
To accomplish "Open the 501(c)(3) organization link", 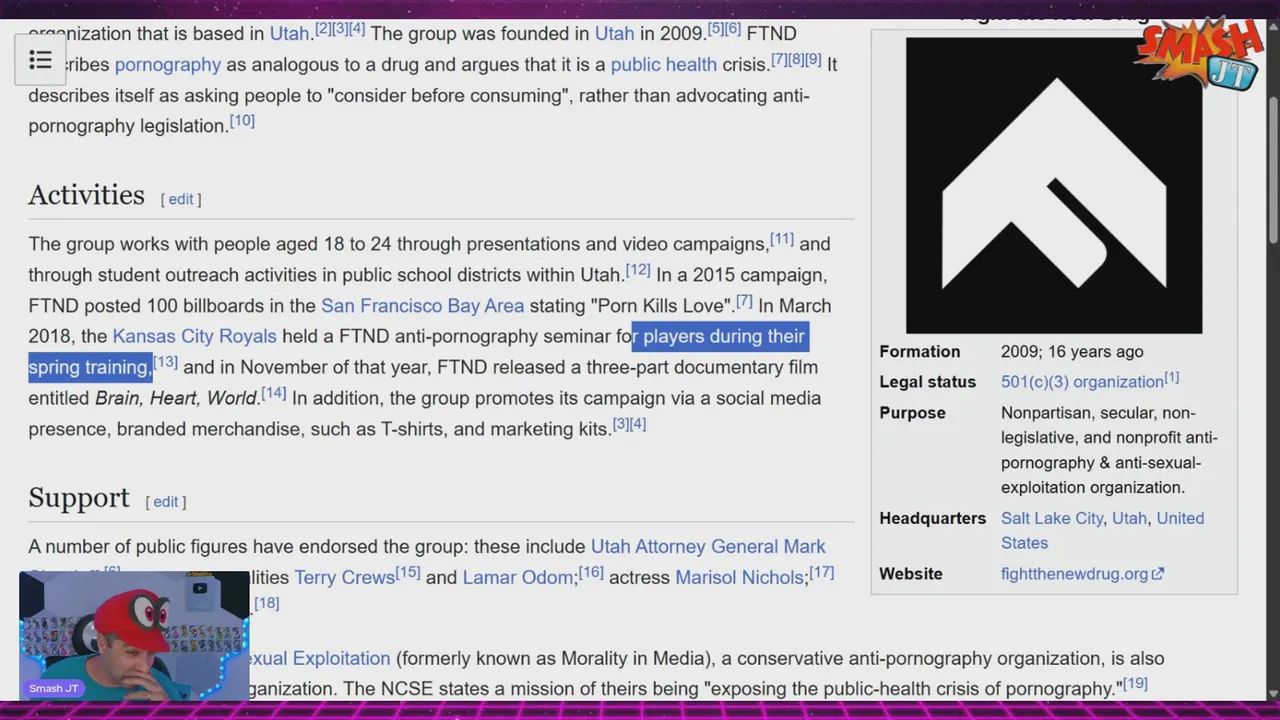I will (1082, 381).
